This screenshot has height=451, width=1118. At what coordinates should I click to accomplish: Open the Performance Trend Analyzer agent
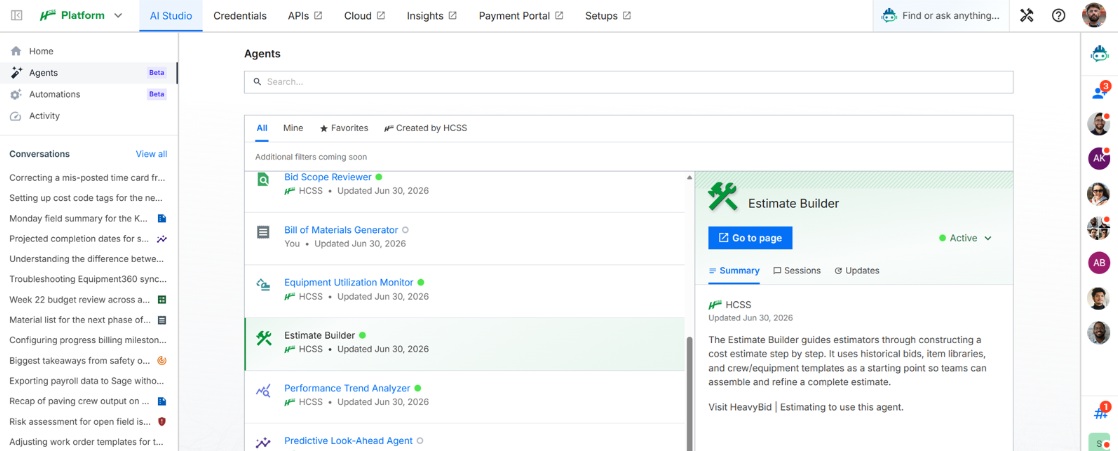[347, 388]
